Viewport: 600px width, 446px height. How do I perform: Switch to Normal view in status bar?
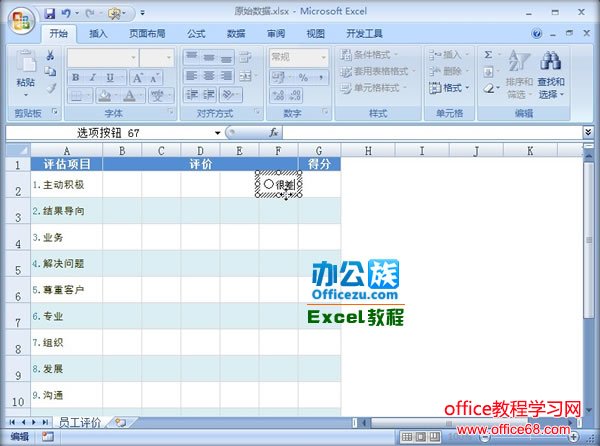coord(407,437)
